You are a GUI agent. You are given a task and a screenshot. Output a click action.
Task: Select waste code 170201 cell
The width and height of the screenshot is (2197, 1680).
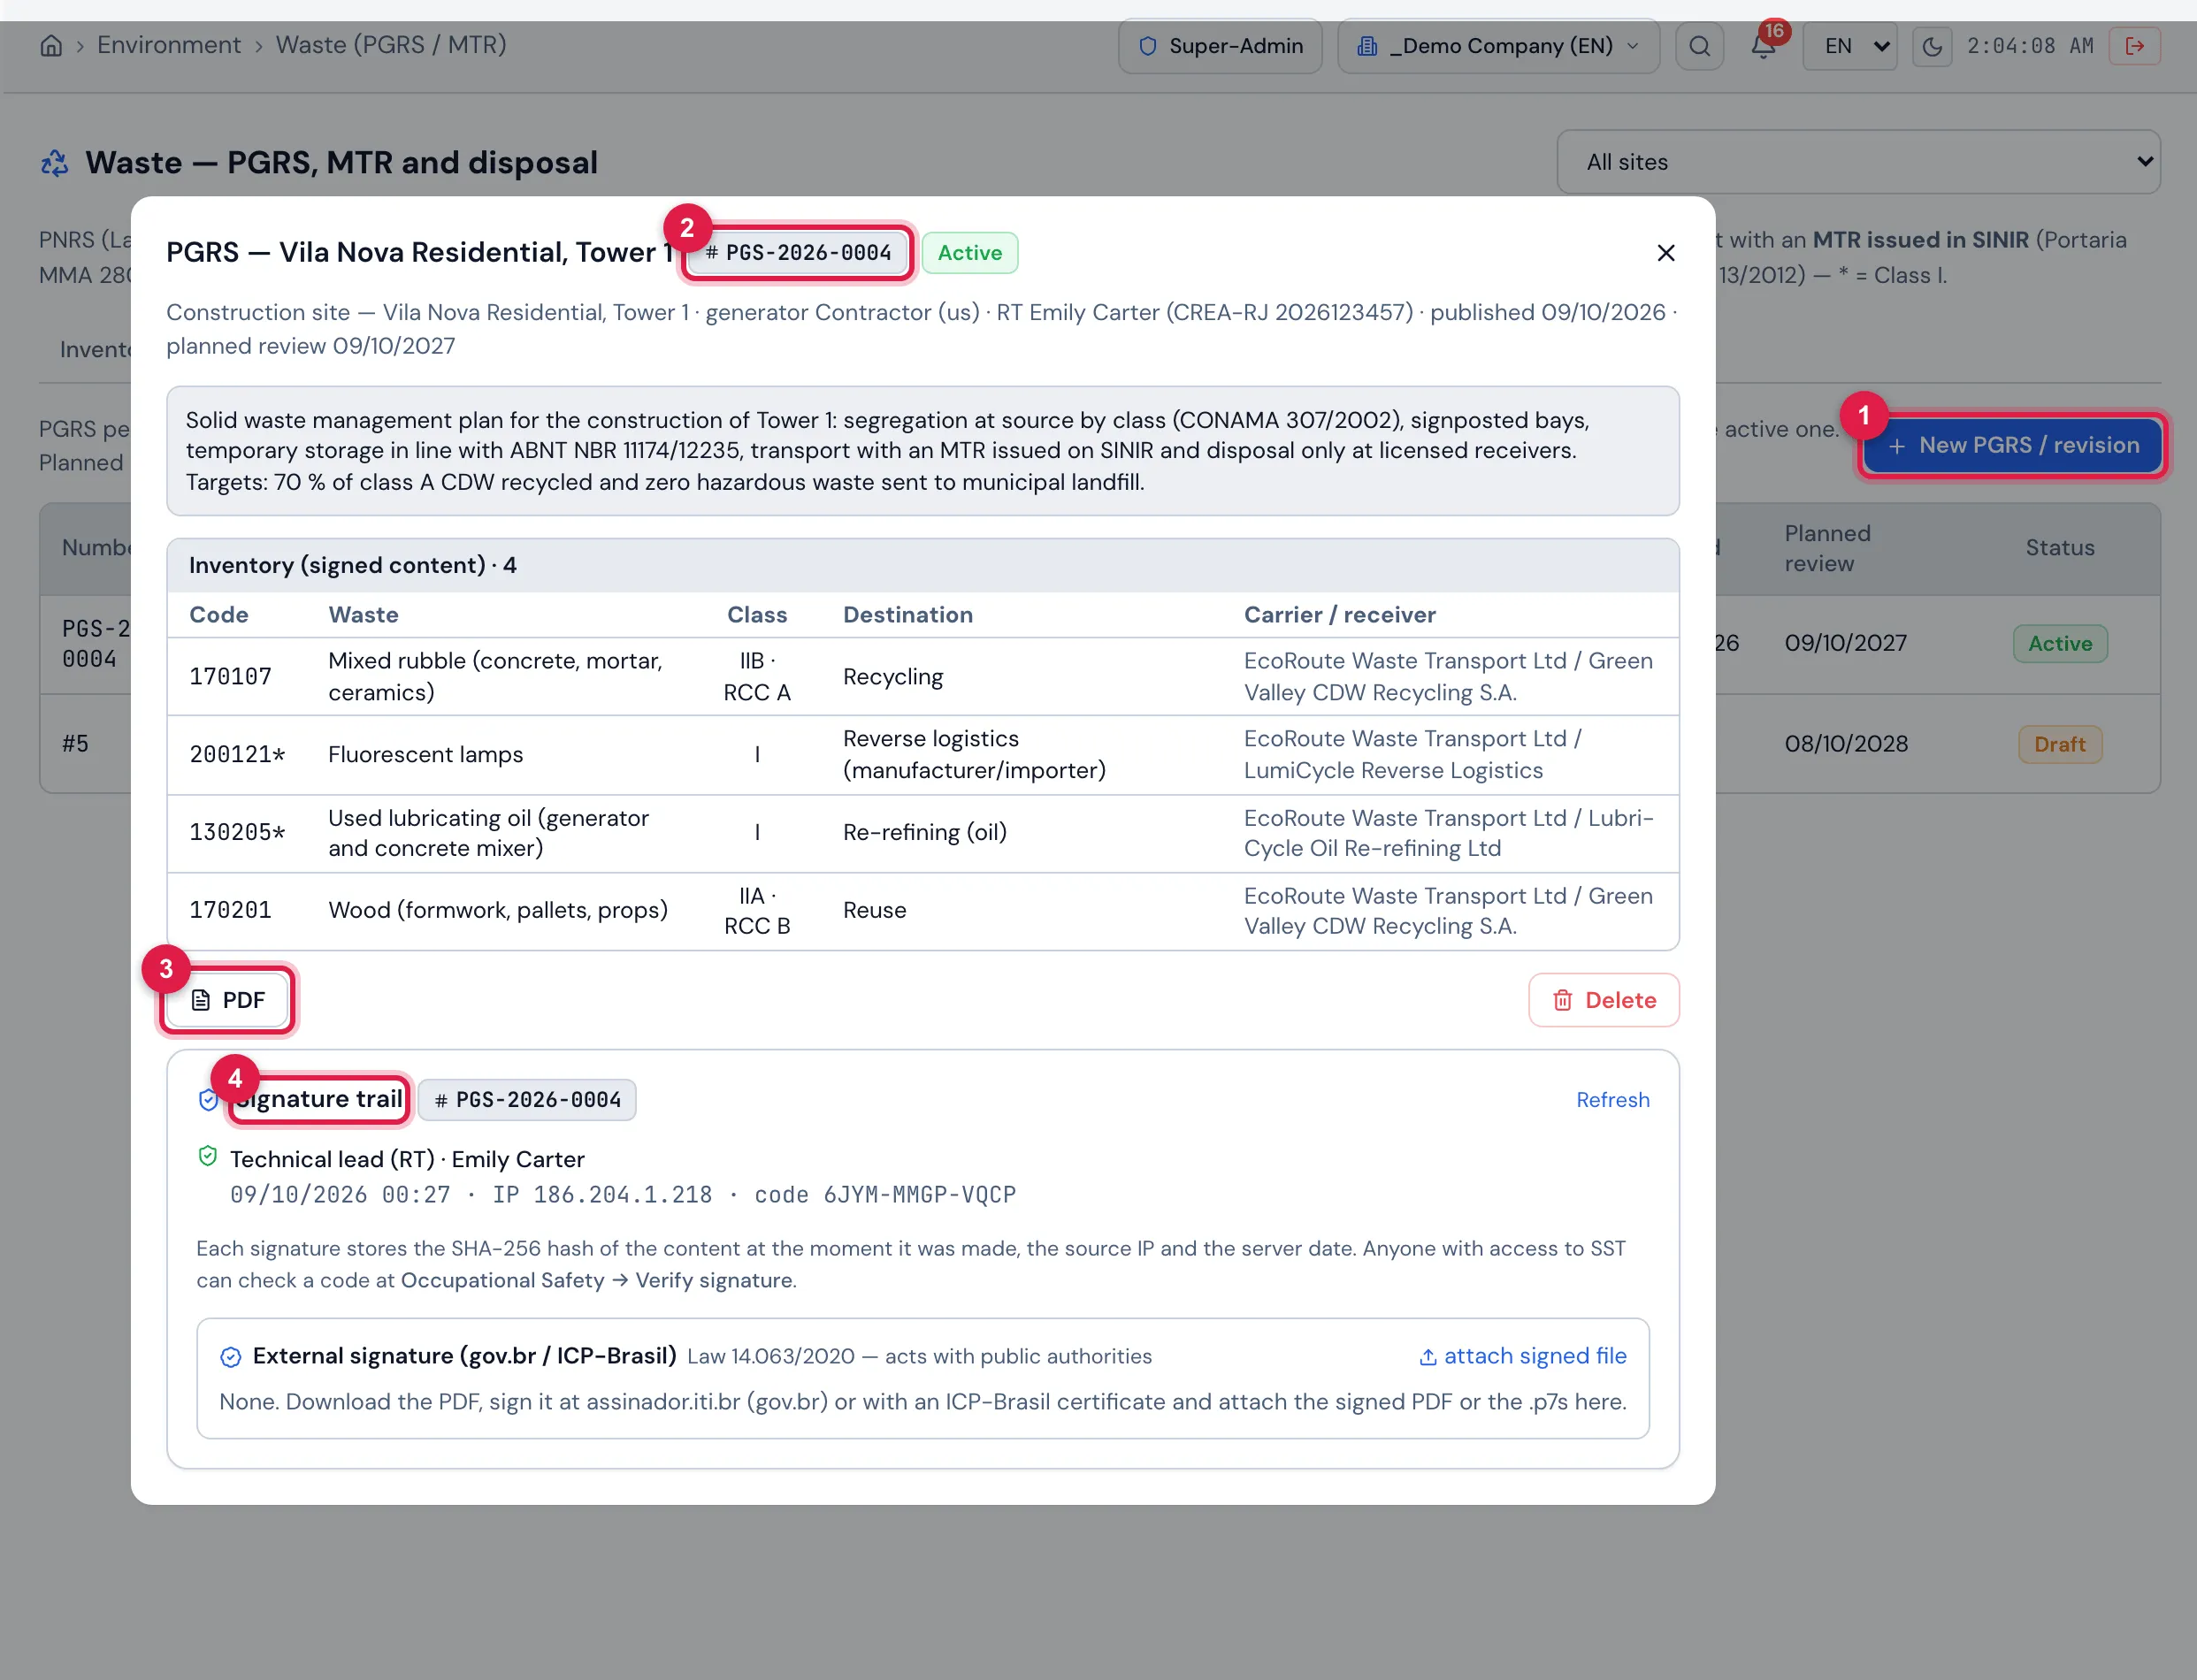(x=230, y=911)
